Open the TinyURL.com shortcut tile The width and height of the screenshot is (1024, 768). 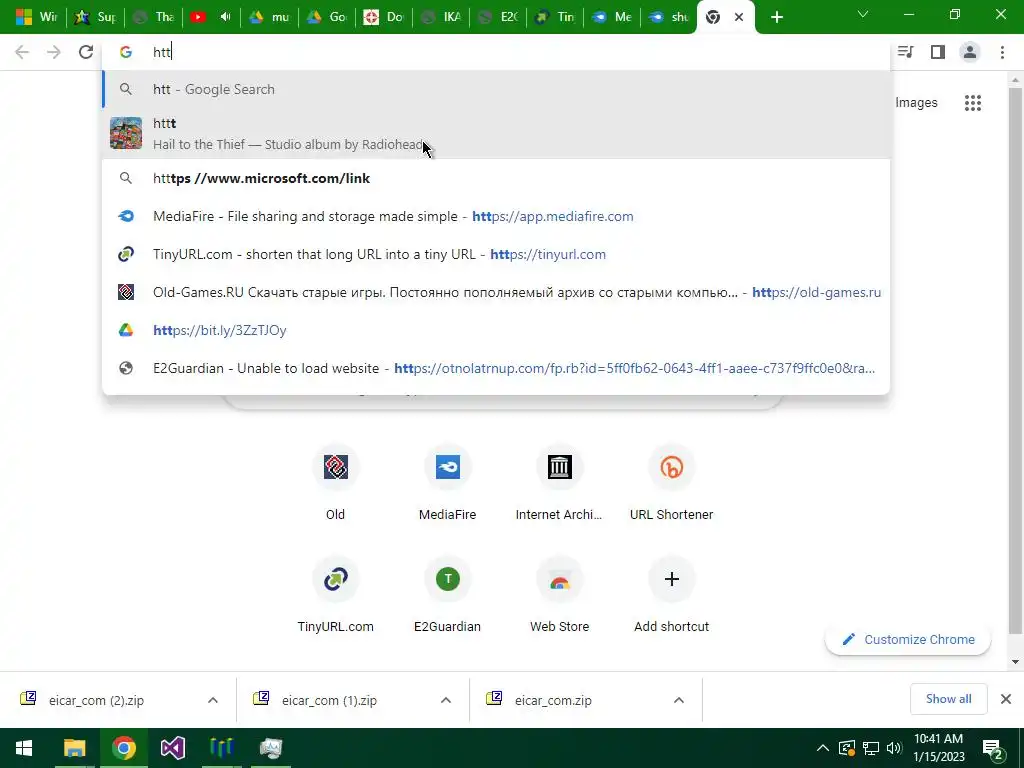pyautogui.click(x=336, y=596)
